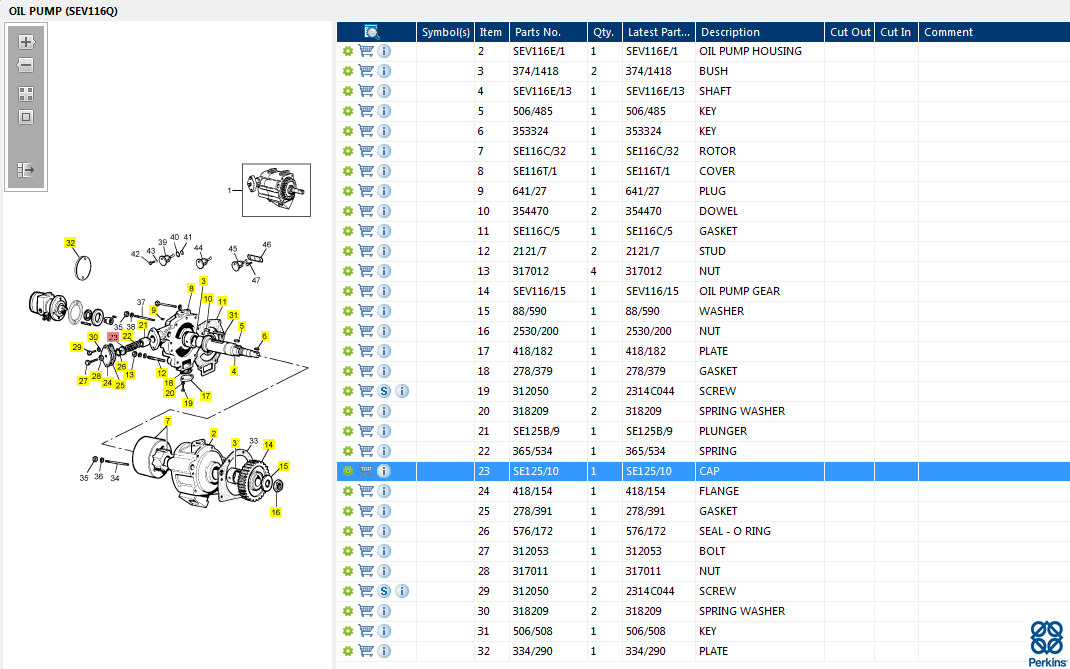Click the Latest Part column header
The width and height of the screenshot is (1070, 669).
[659, 32]
